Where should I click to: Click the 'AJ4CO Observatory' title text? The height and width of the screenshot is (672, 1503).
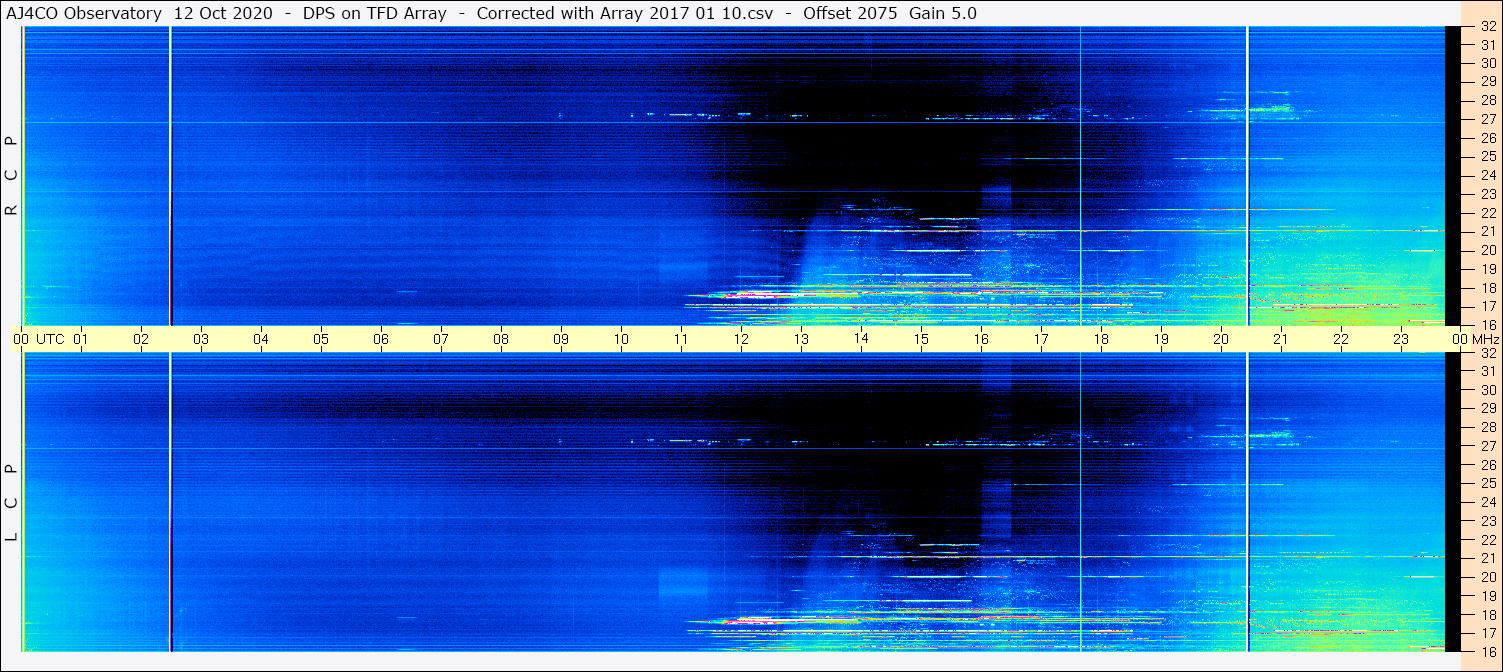coord(84,13)
